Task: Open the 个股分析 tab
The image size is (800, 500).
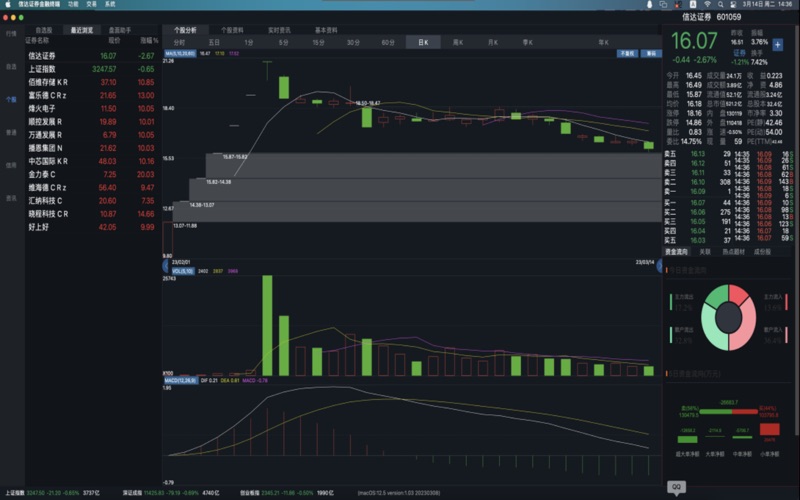Action: (x=185, y=30)
